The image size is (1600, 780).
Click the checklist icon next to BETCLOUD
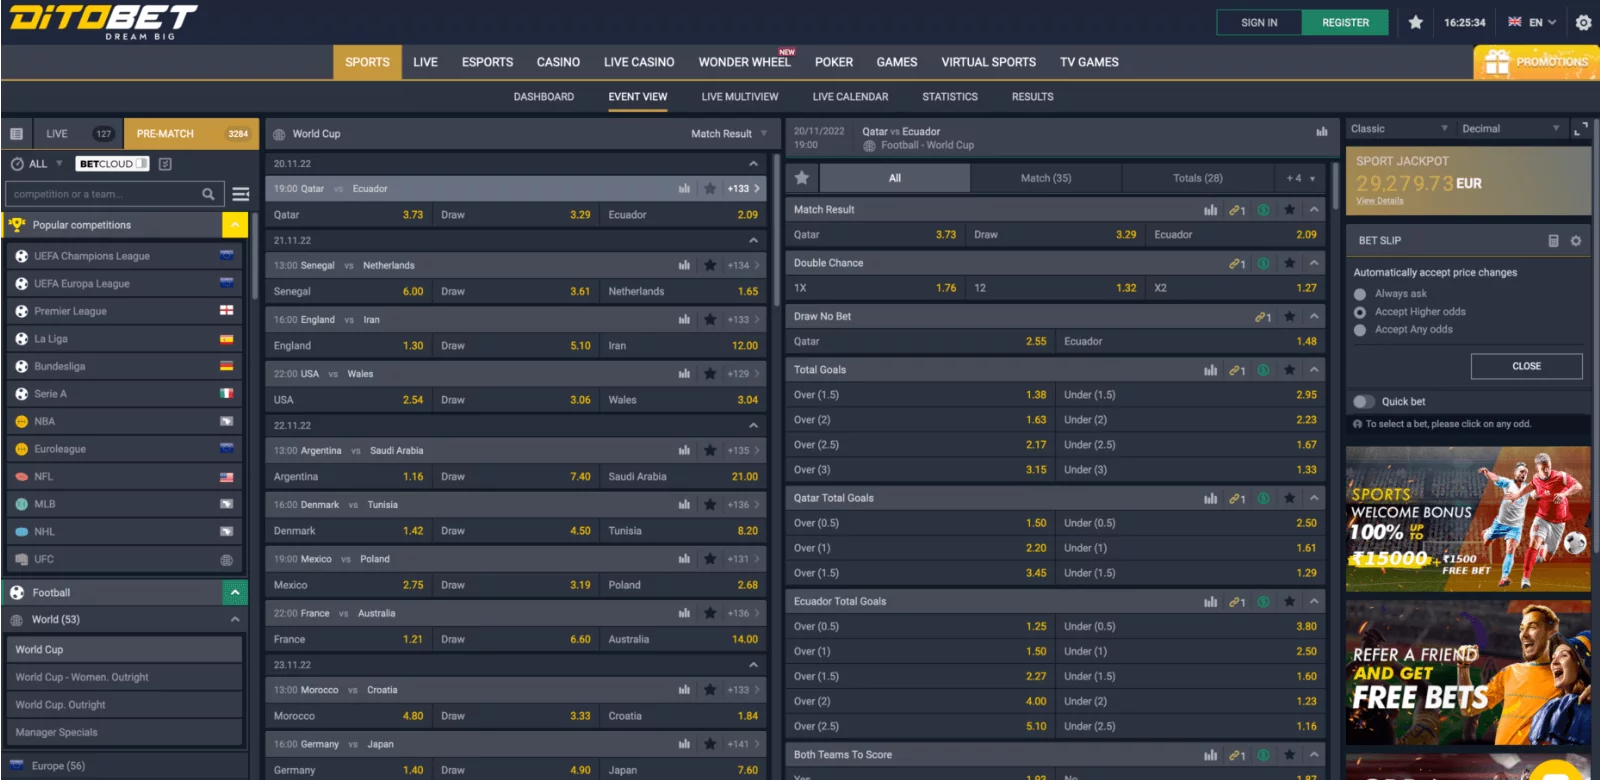pos(166,164)
